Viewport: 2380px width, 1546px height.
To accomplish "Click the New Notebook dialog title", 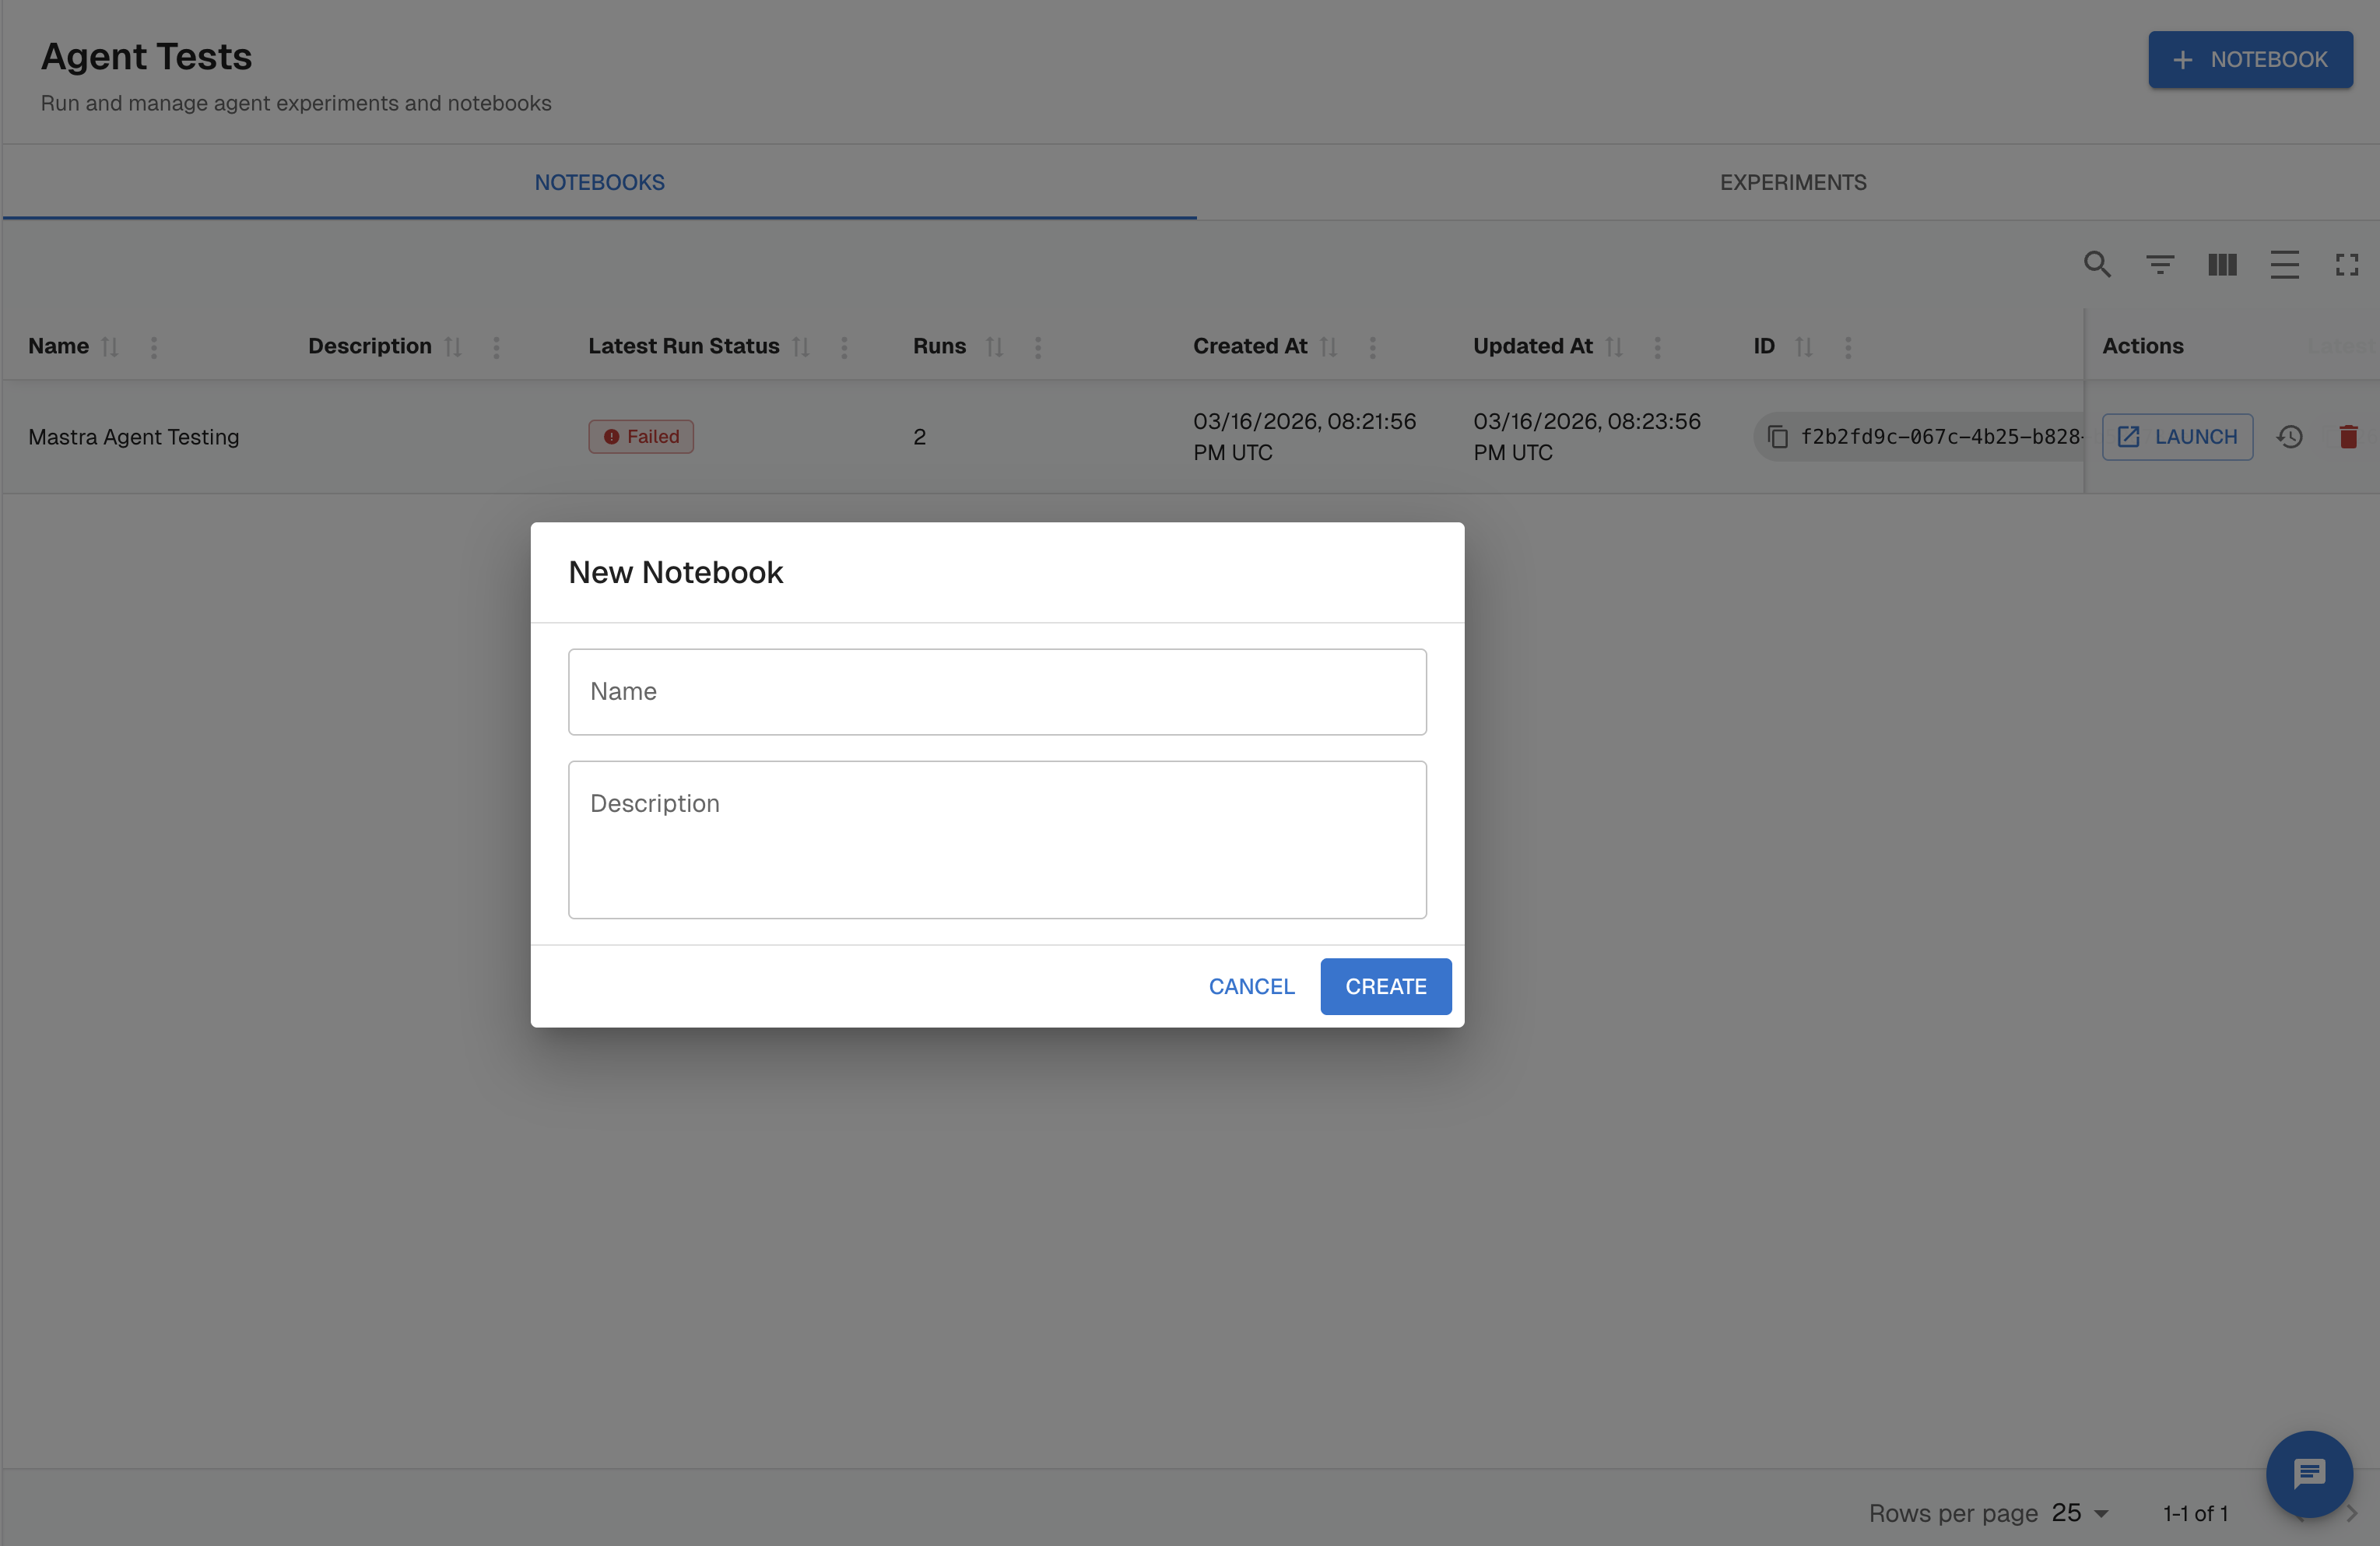I will click(675, 573).
